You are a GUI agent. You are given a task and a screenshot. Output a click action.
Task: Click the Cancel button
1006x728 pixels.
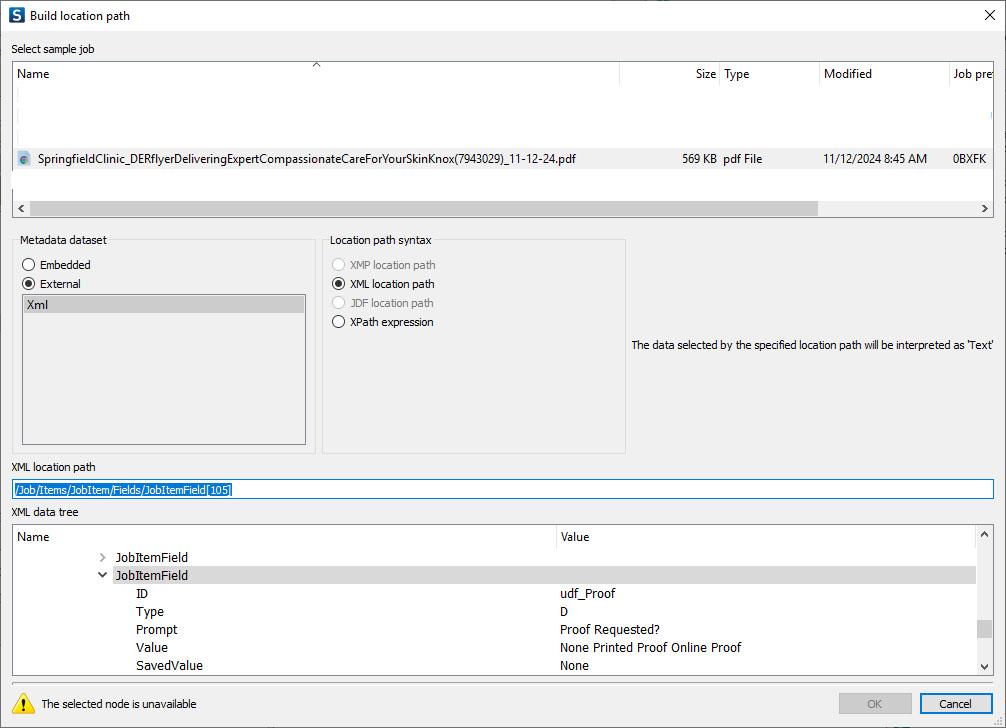[955, 704]
